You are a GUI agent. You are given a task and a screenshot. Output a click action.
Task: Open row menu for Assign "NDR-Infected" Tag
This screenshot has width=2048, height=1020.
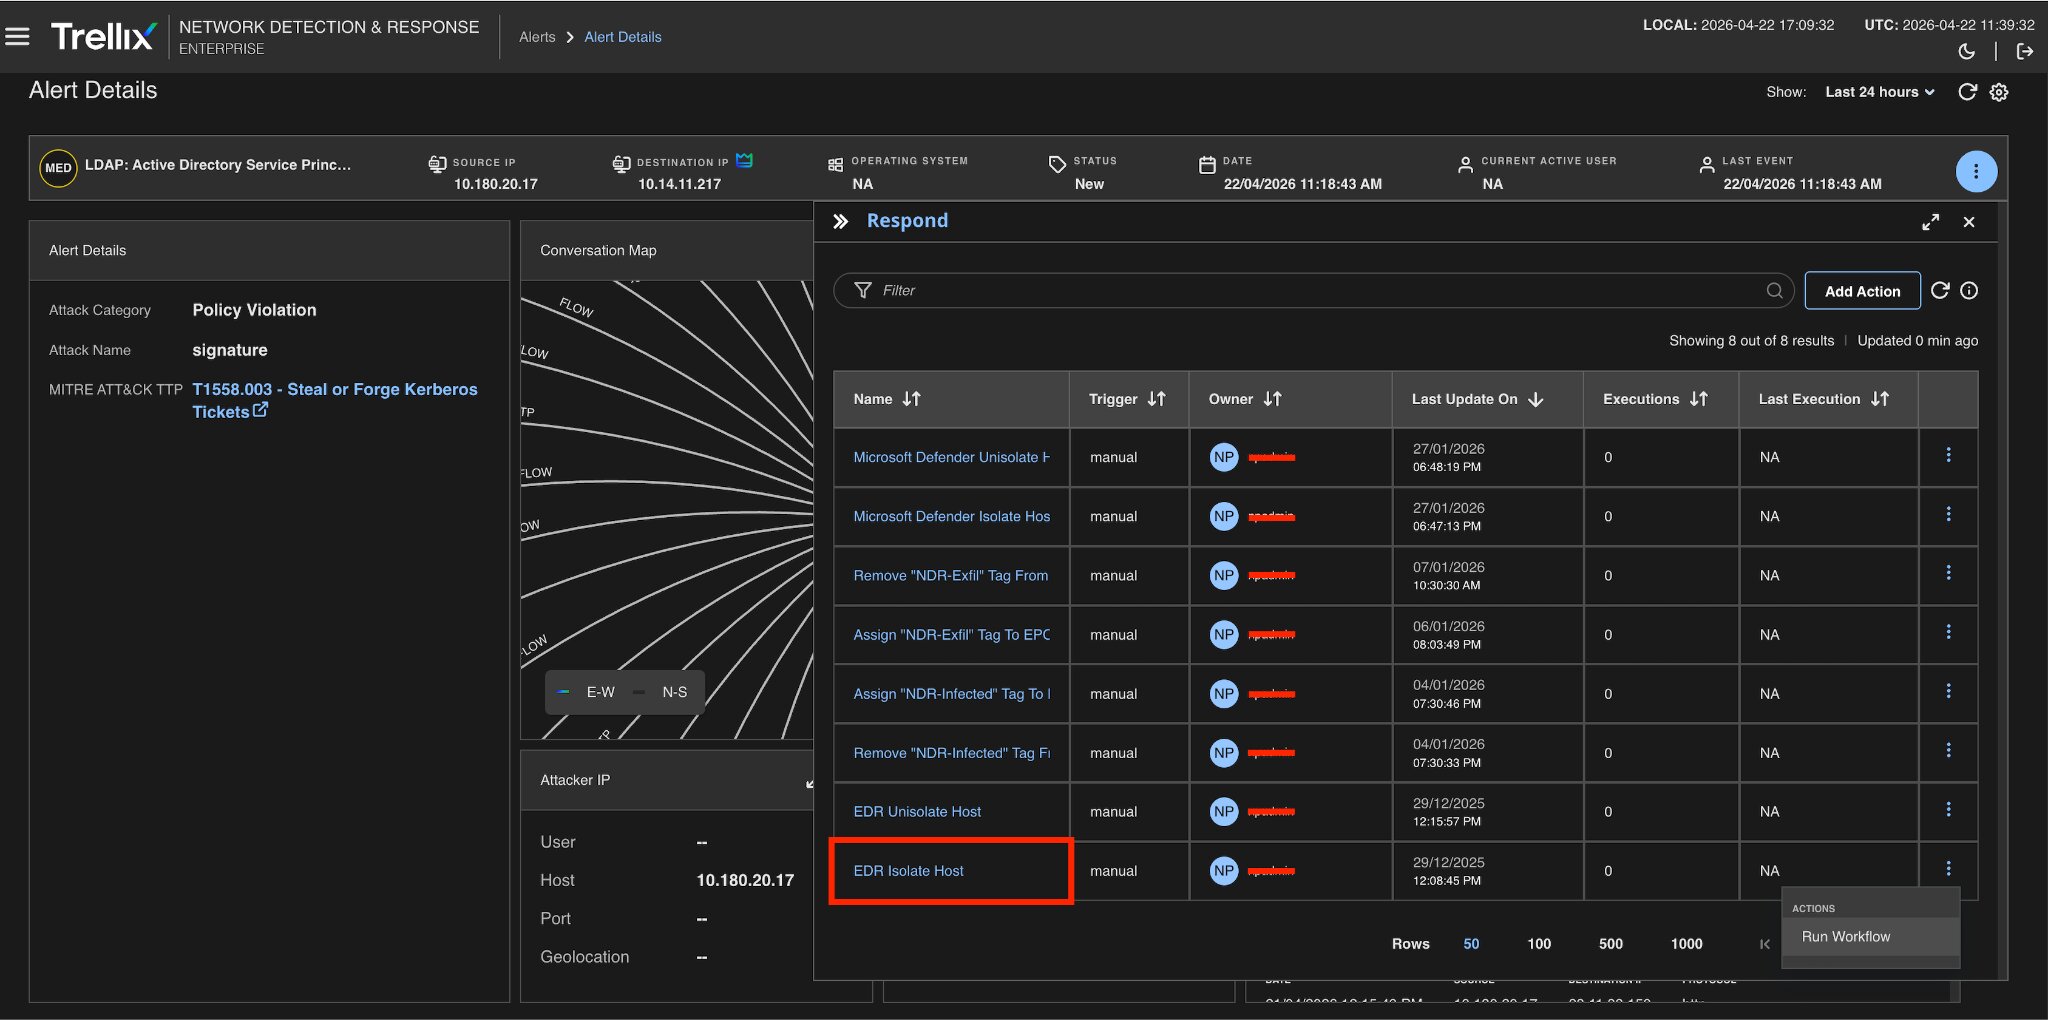pos(1948,691)
